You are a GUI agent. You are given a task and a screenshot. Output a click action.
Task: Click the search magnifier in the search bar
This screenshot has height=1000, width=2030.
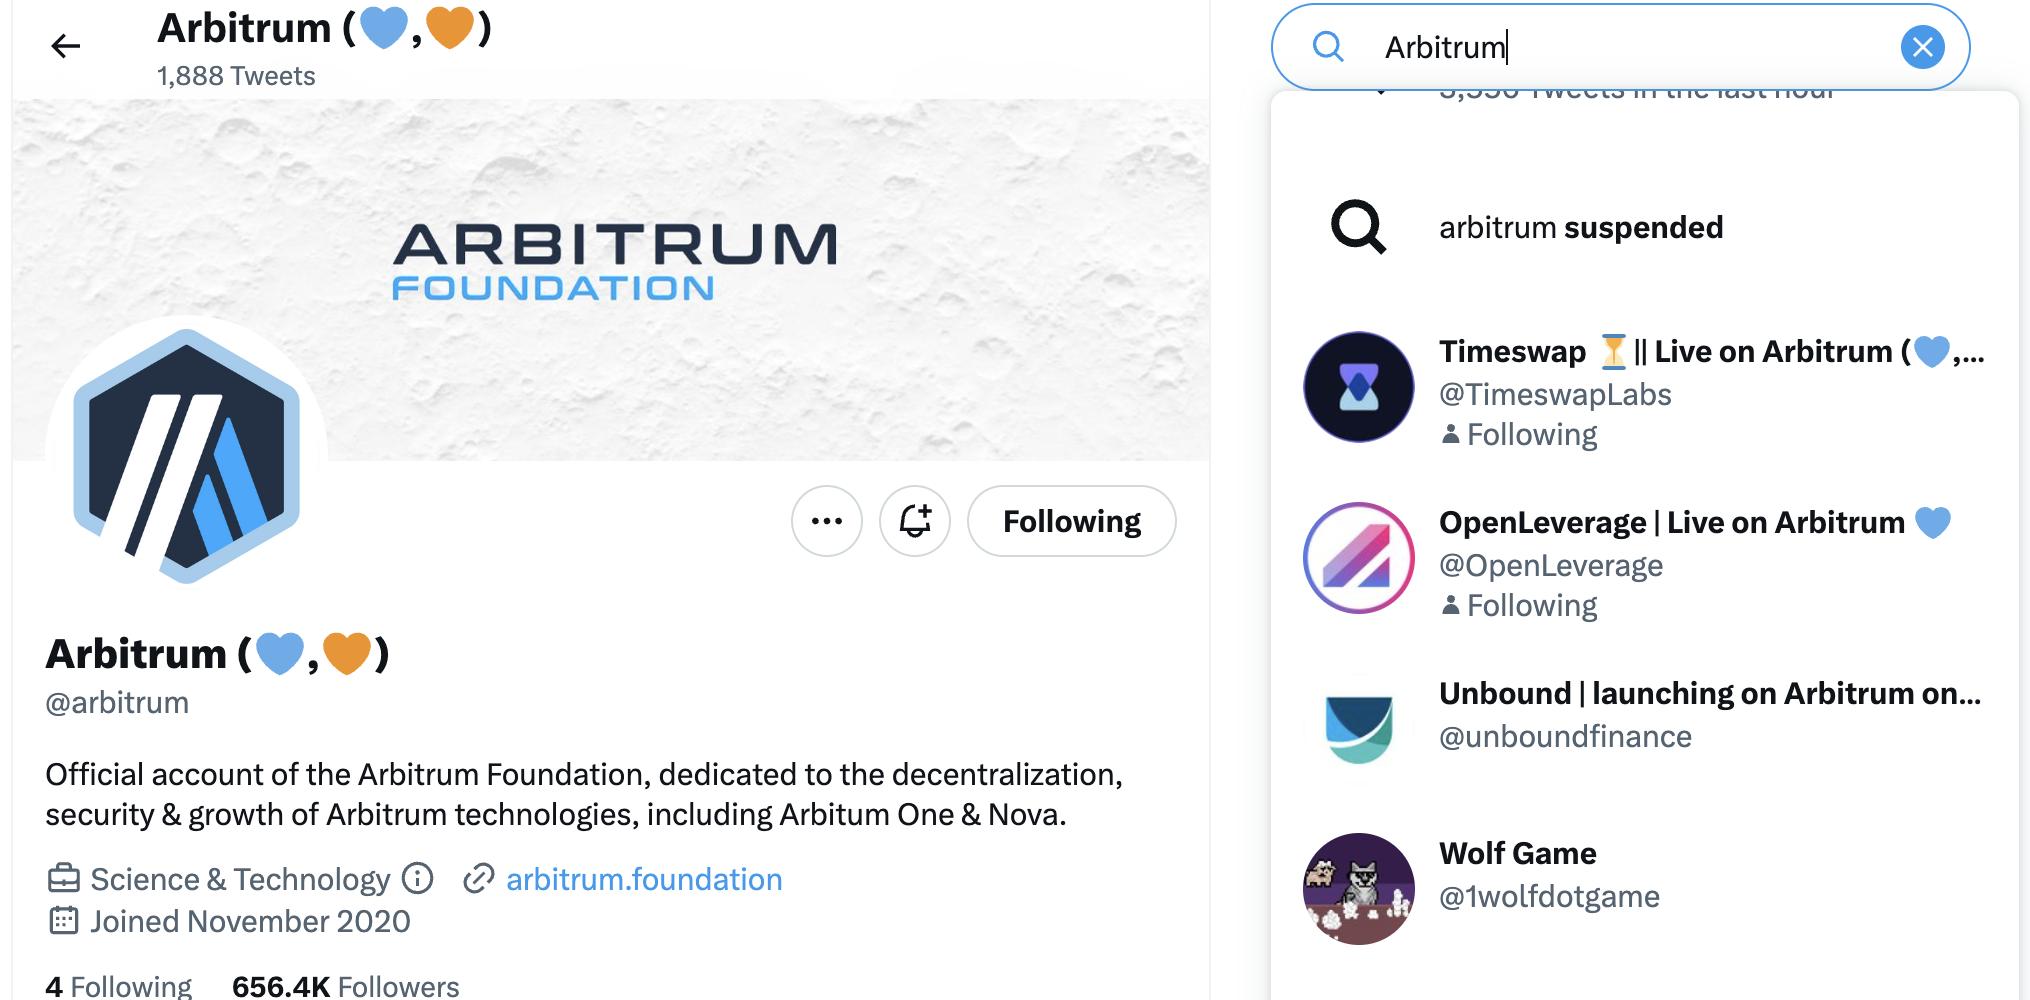(1330, 46)
